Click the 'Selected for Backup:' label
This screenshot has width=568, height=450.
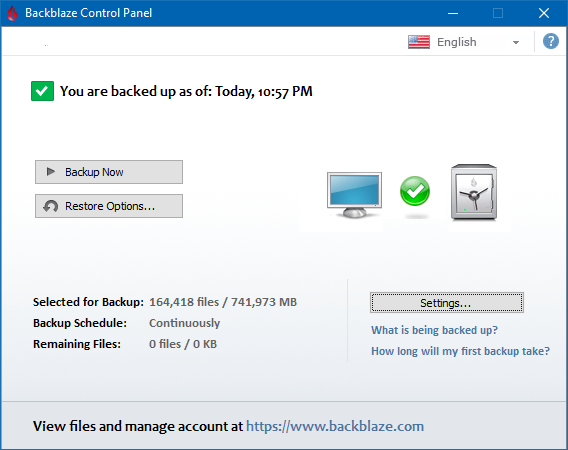tap(88, 302)
